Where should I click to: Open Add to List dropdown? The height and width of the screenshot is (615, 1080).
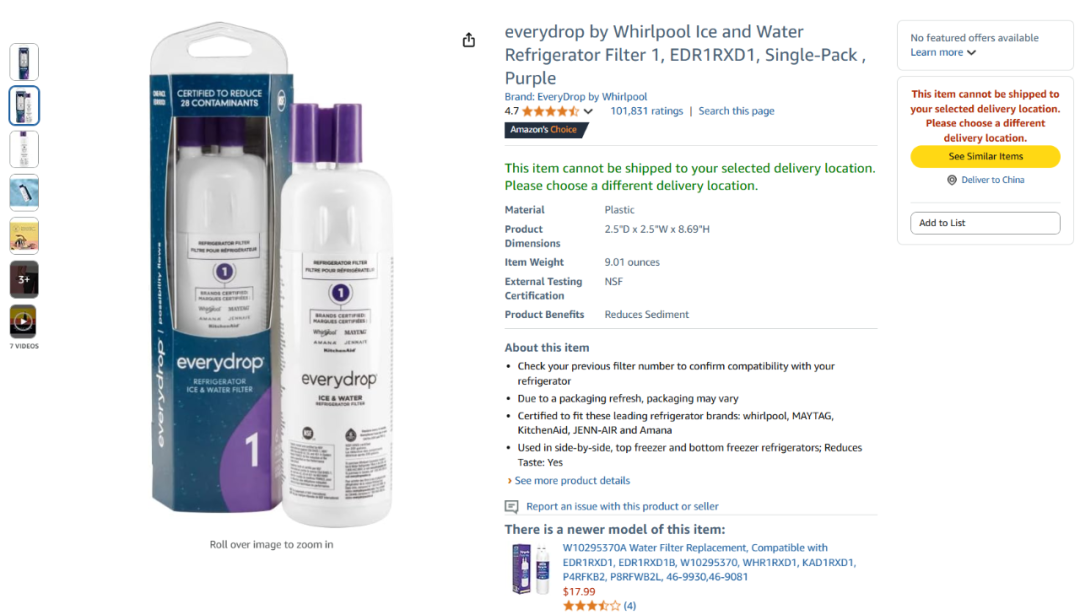click(985, 223)
